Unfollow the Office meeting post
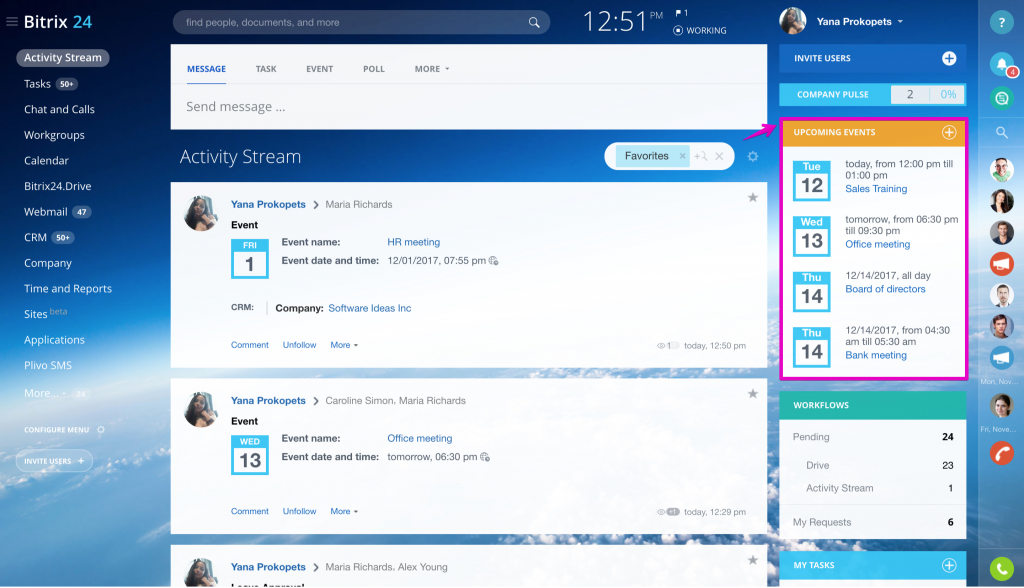Screen dimensions: 1024x588 pyautogui.click(x=299, y=512)
